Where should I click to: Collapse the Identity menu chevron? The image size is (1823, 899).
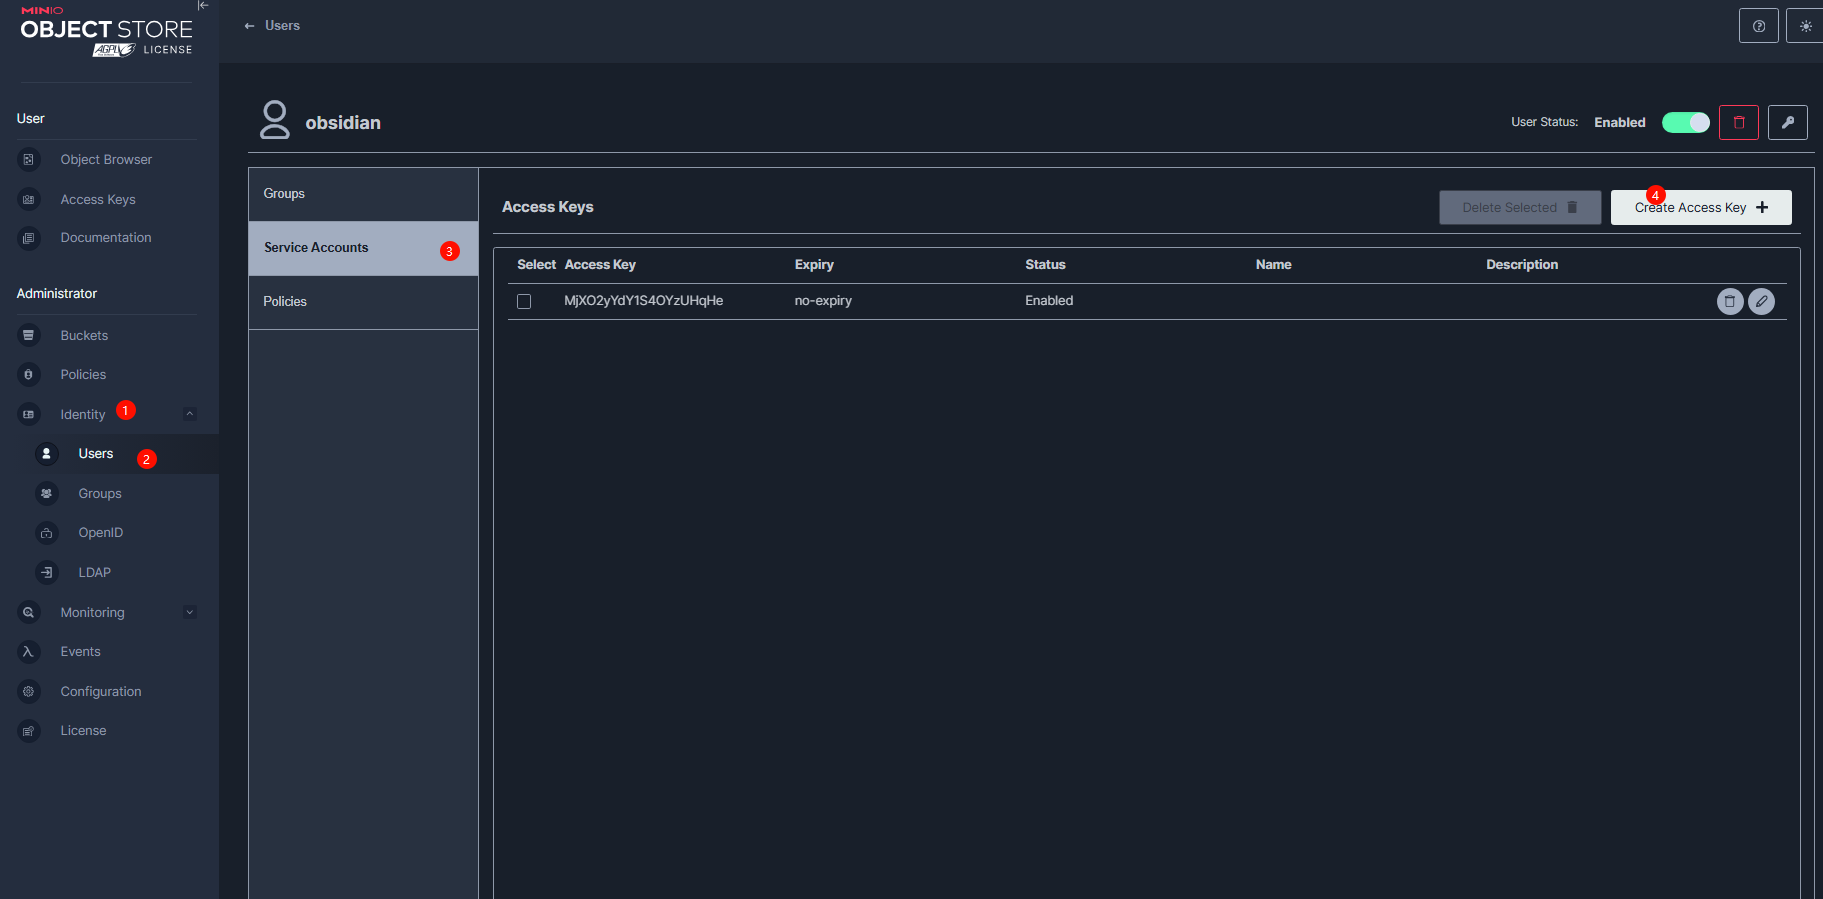190,414
